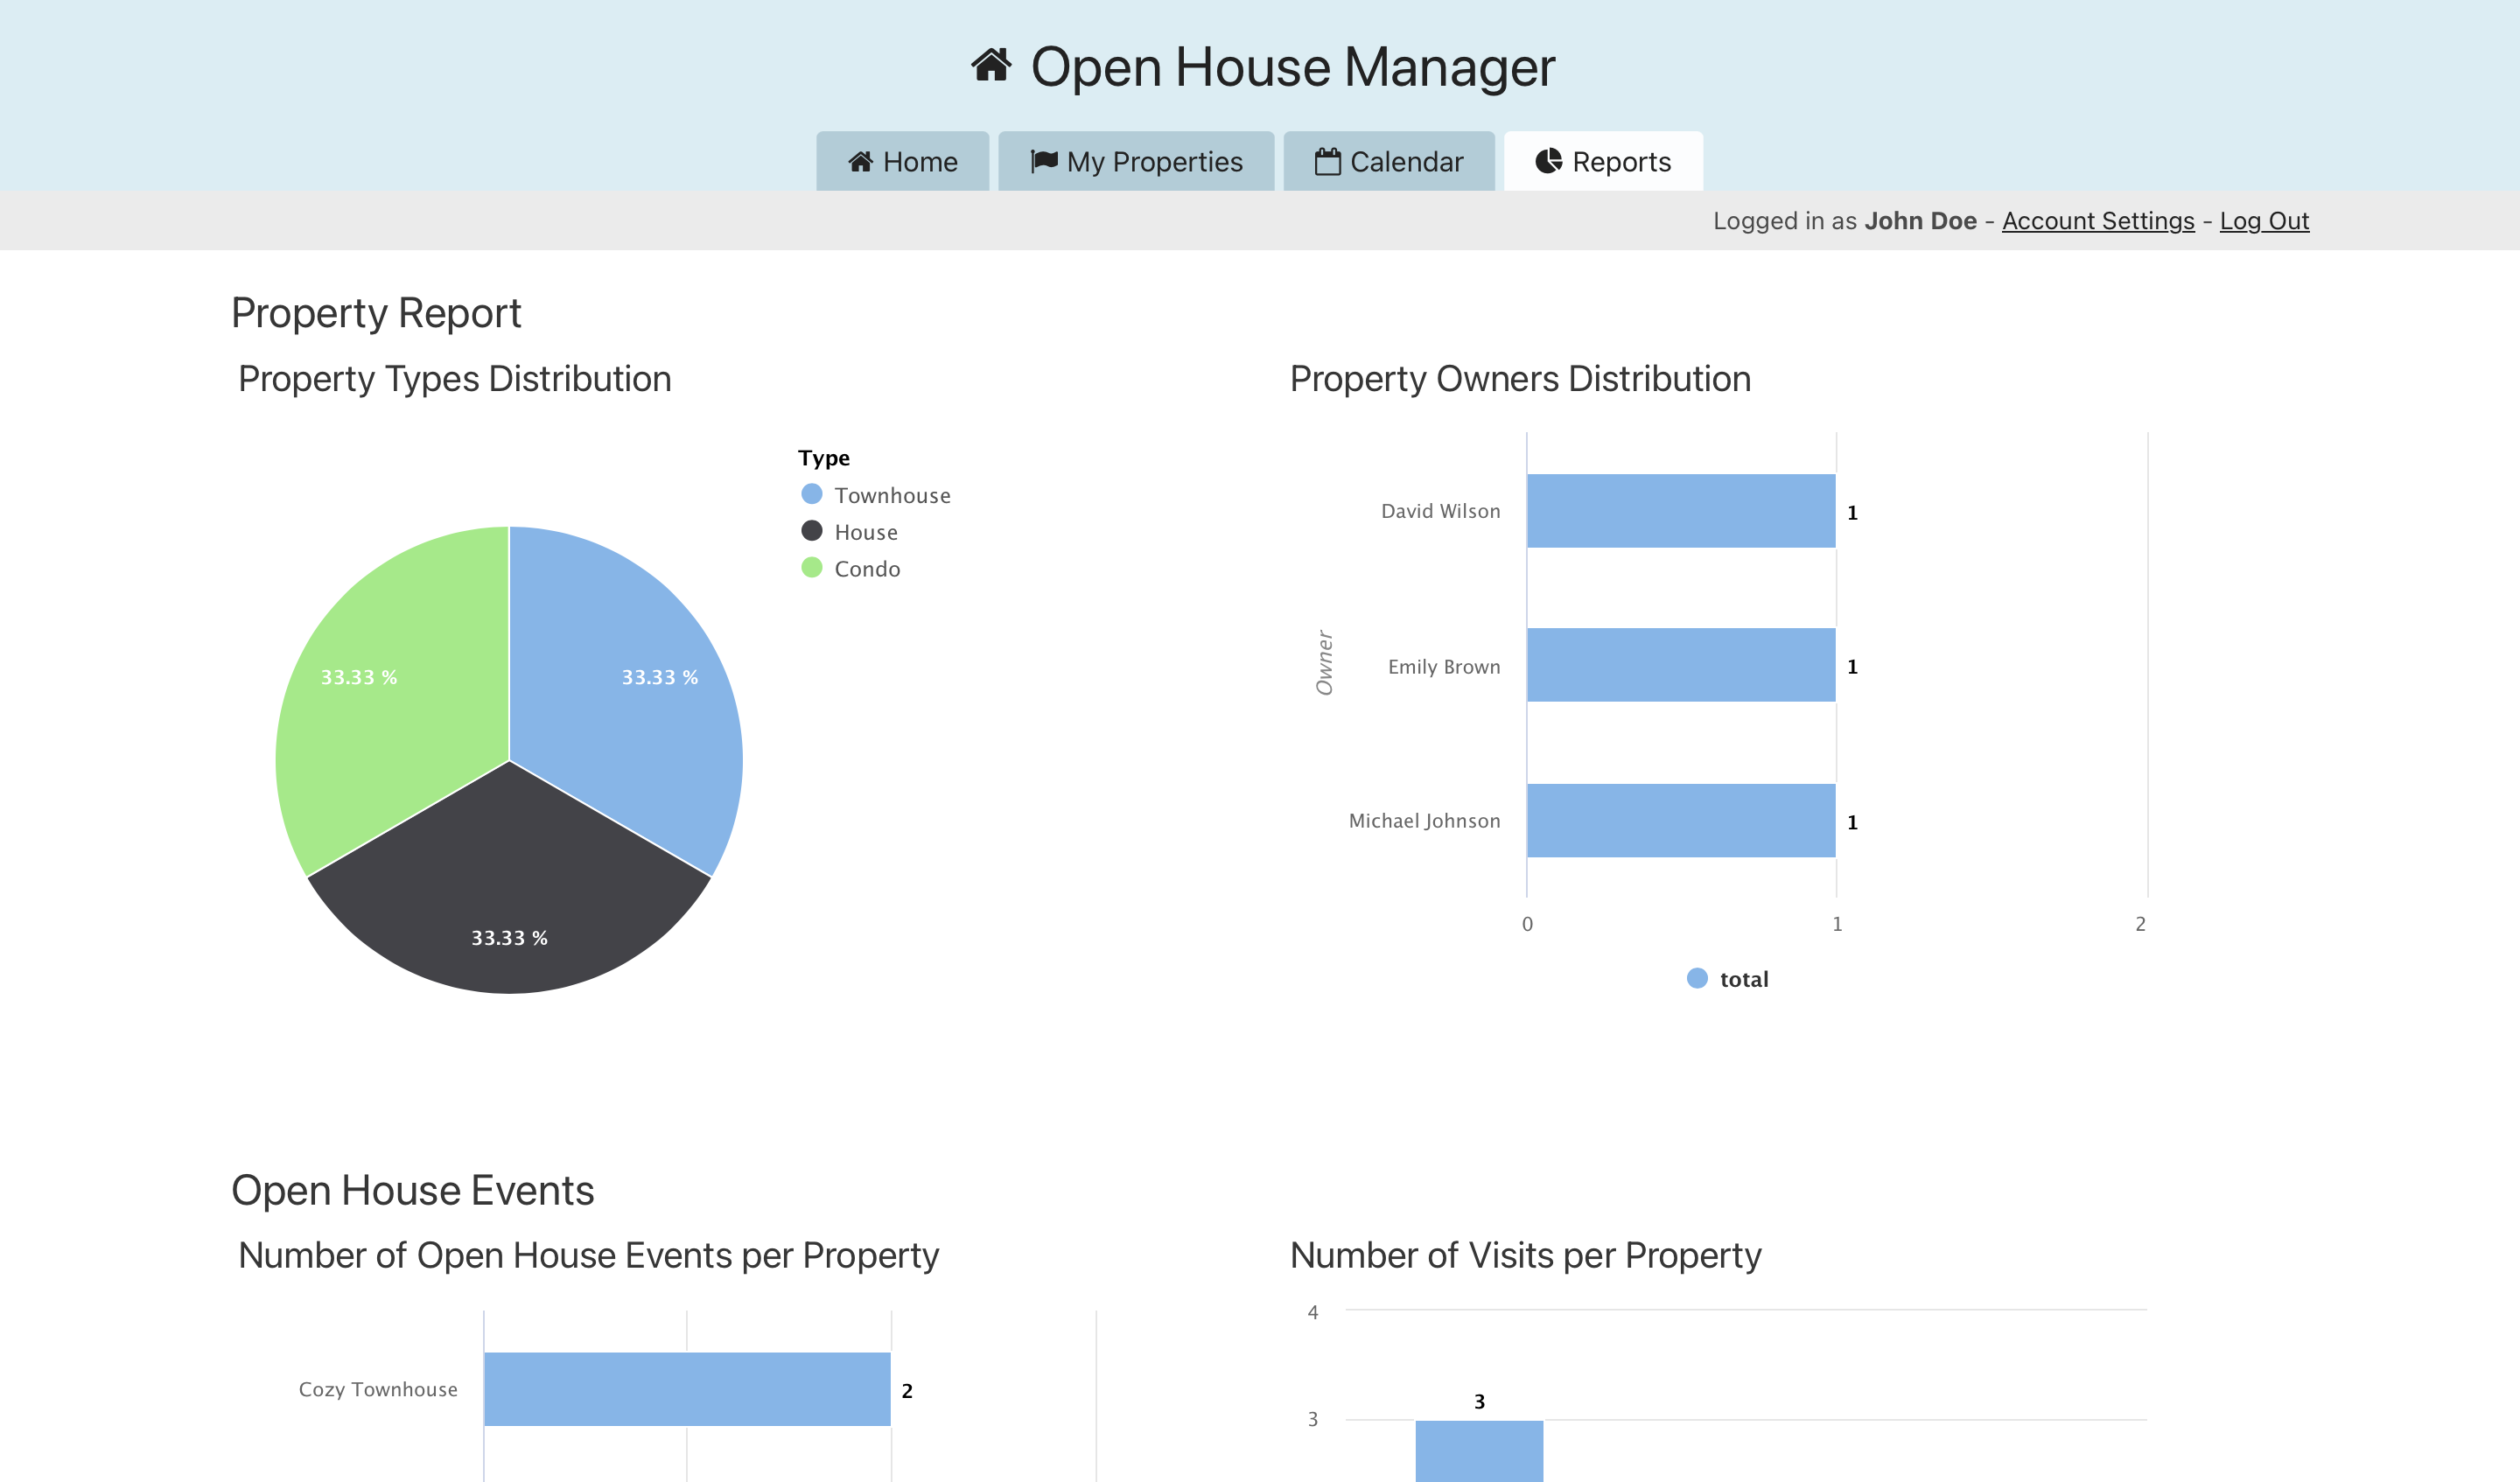Click David Wilson's bar in owners chart
This screenshot has height=1482, width=2520.
(x=1680, y=511)
